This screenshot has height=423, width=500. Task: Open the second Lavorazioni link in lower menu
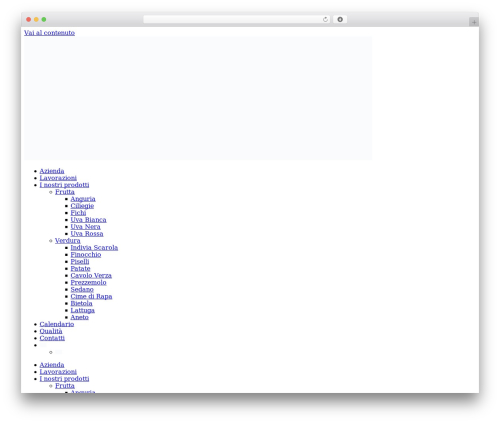(x=58, y=372)
